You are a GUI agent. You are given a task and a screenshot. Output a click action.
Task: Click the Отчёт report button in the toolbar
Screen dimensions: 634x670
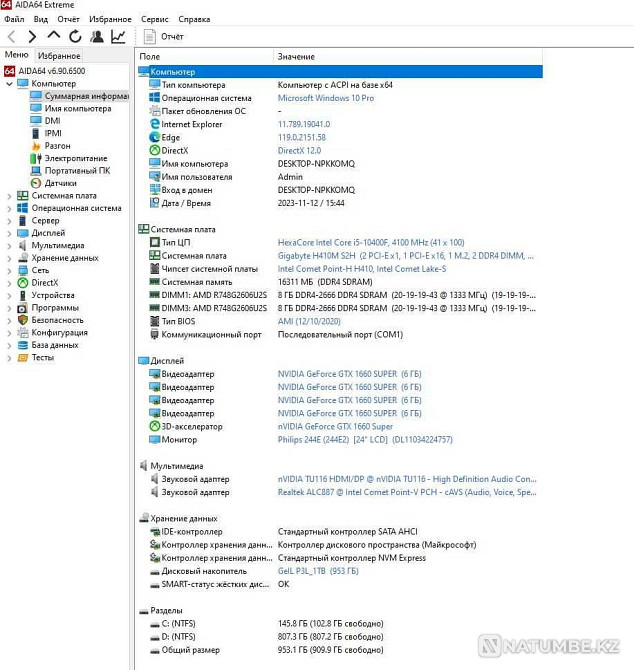[x=164, y=37]
